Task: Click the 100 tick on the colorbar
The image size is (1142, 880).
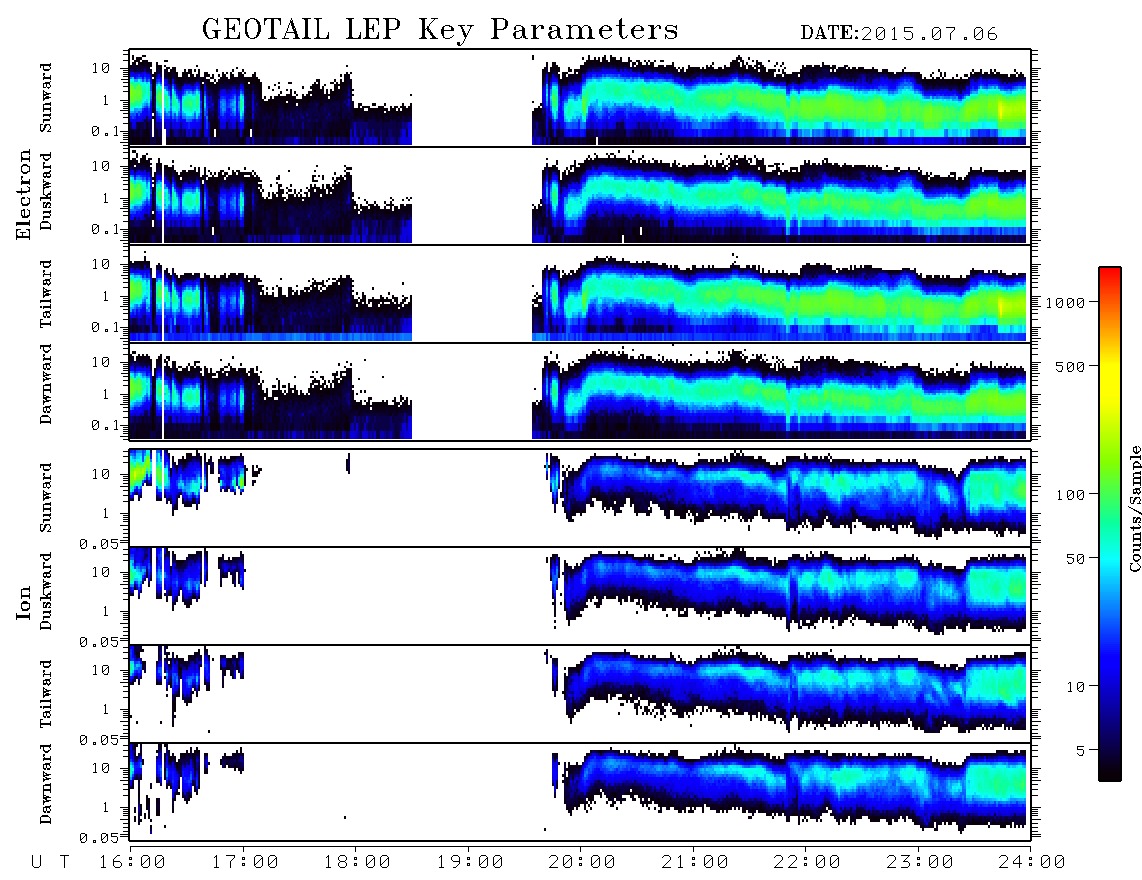Action: (x=1070, y=495)
